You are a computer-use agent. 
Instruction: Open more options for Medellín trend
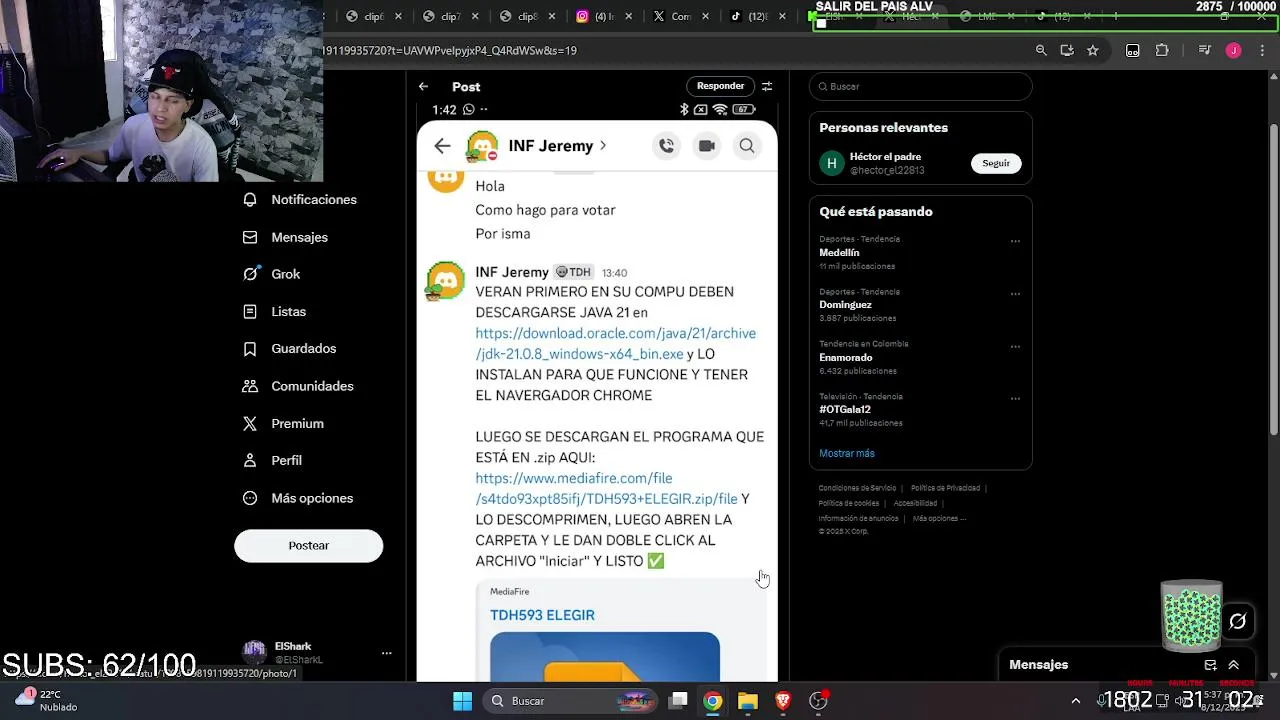[x=1015, y=241]
